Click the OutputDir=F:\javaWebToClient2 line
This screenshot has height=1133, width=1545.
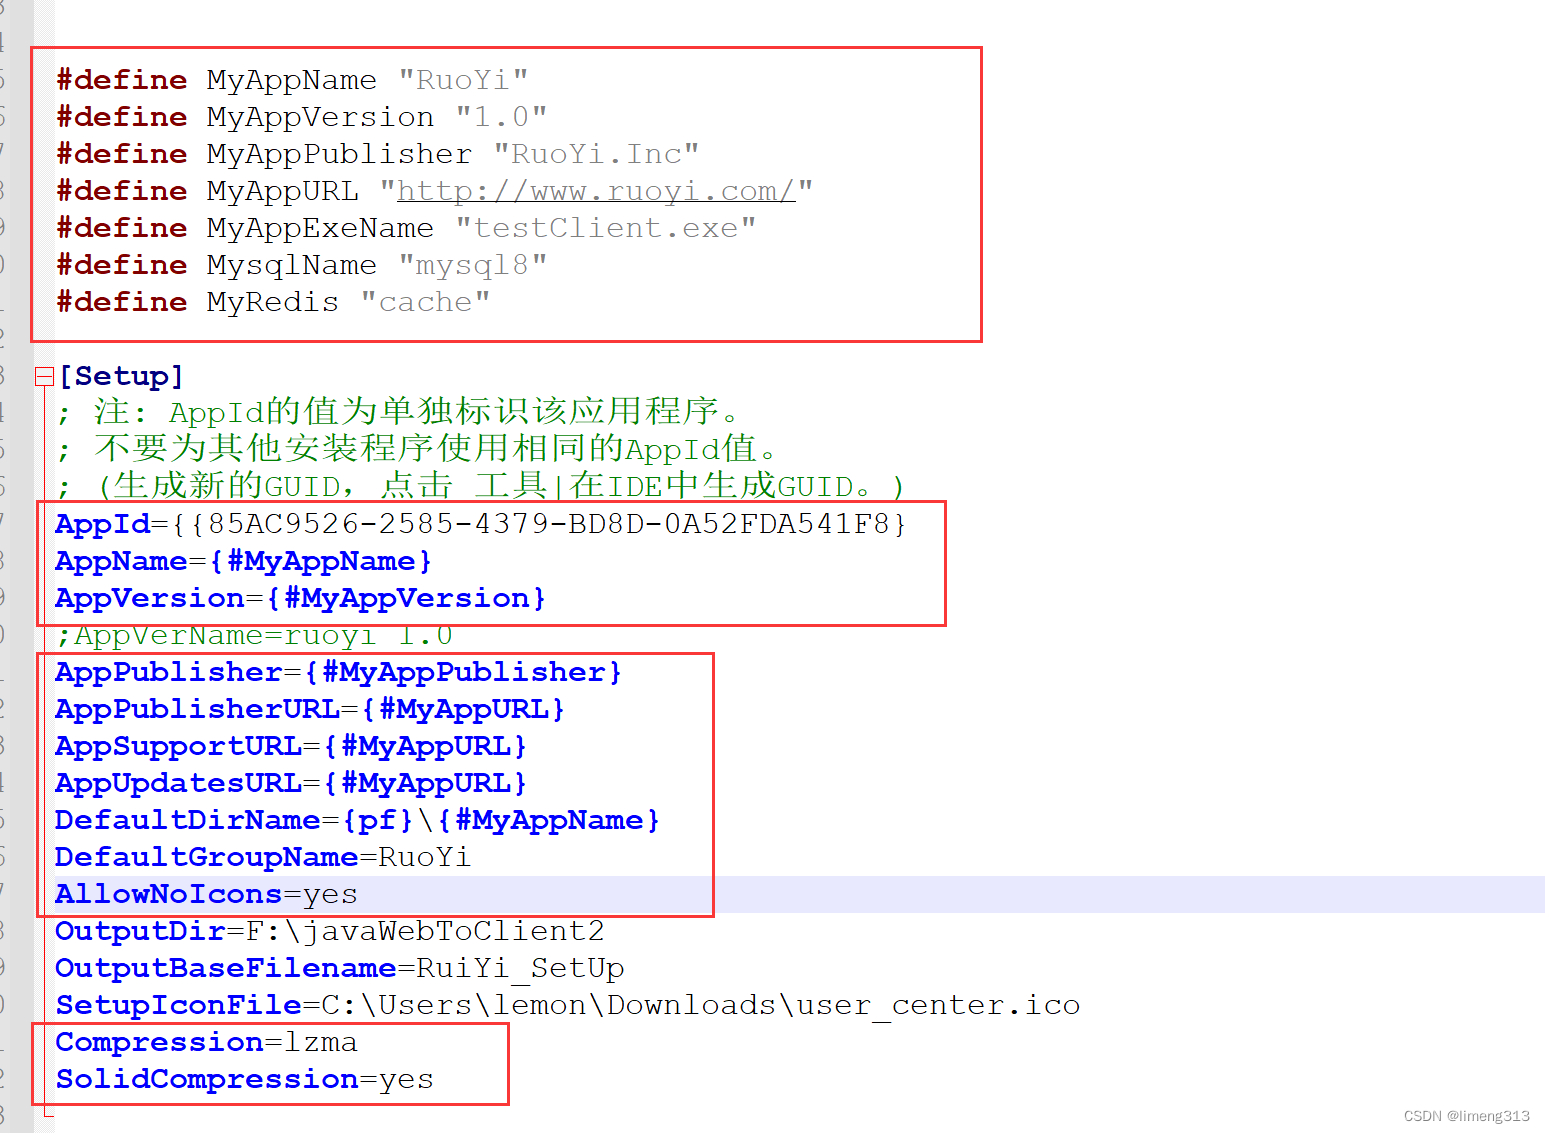click(330, 931)
